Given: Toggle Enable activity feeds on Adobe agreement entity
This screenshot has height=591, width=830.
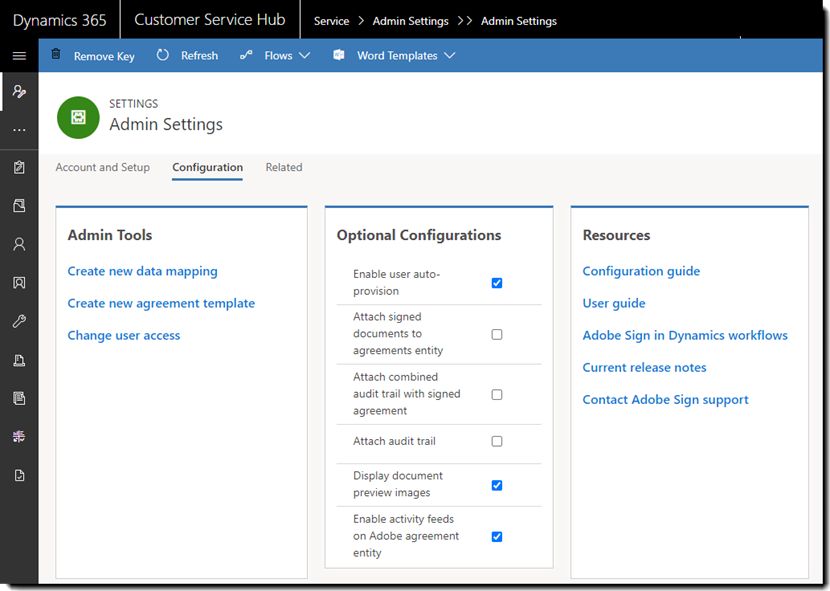Looking at the screenshot, I should click(497, 536).
